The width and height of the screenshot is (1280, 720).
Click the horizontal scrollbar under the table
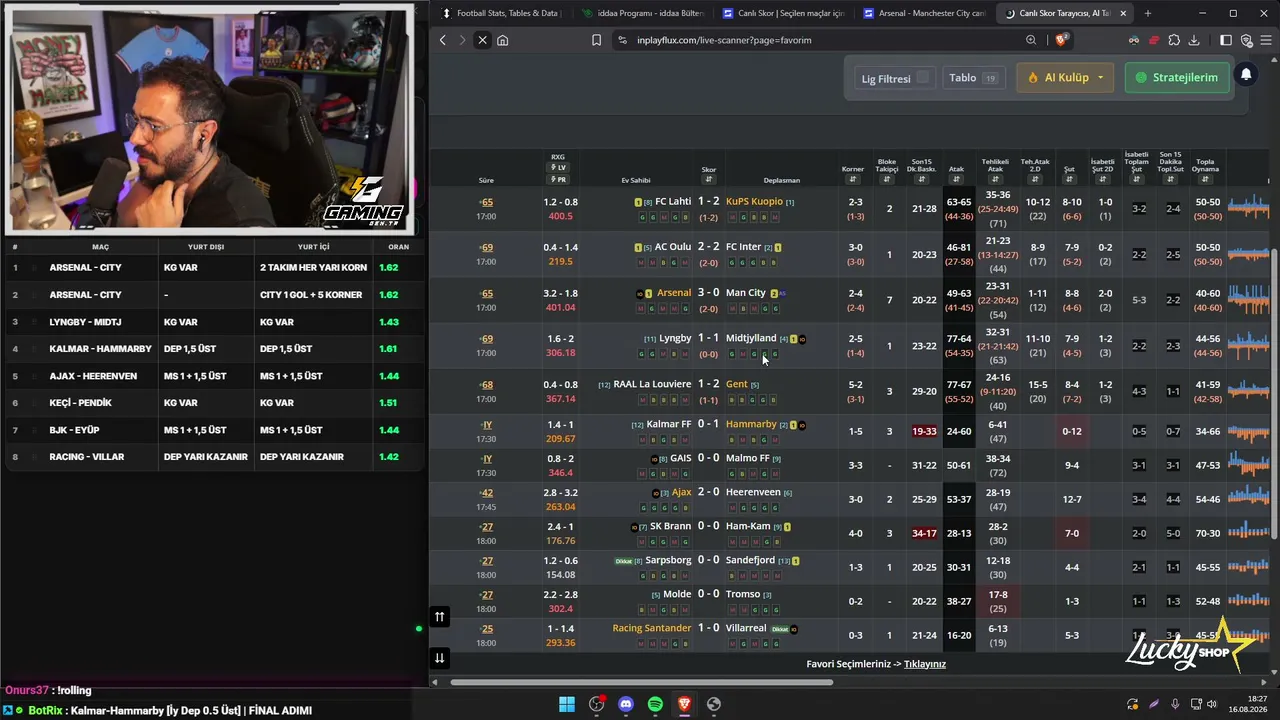coord(641,683)
